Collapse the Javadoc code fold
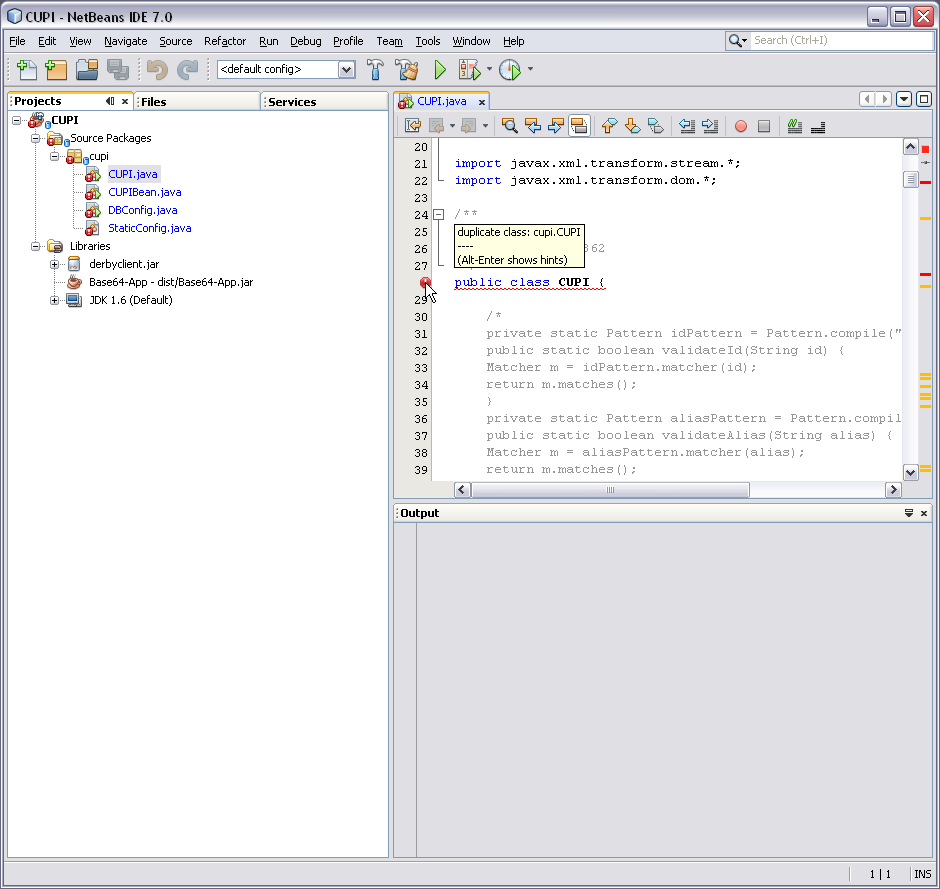Screen dimensions: 940x889 click(x=439, y=214)
